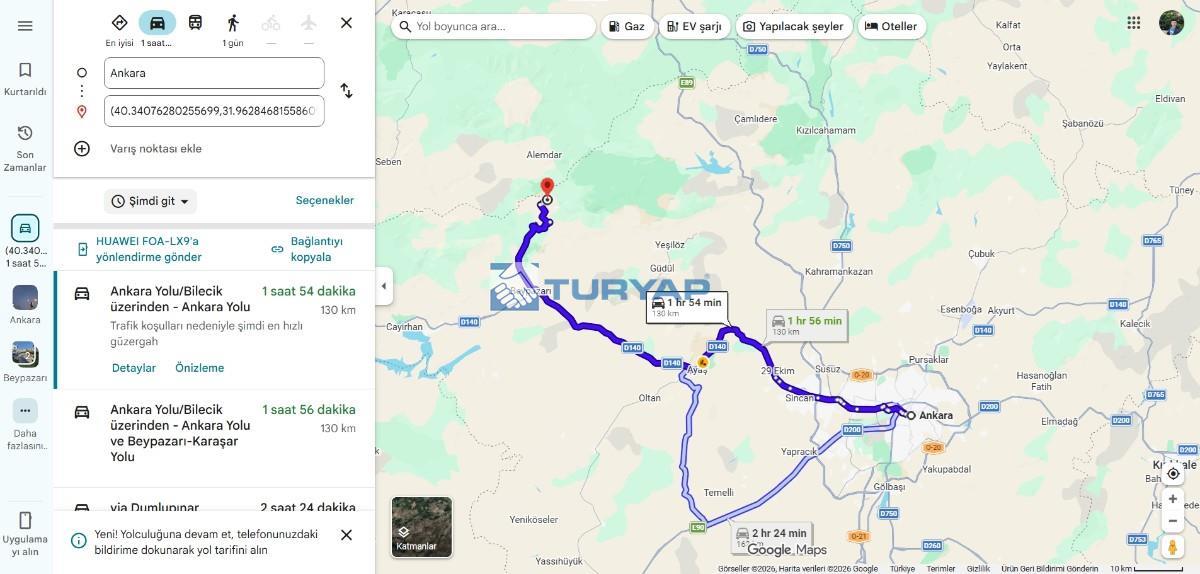1200x574 pixels.
Task: Open the hamburger main menu
Action: [25, 26]
